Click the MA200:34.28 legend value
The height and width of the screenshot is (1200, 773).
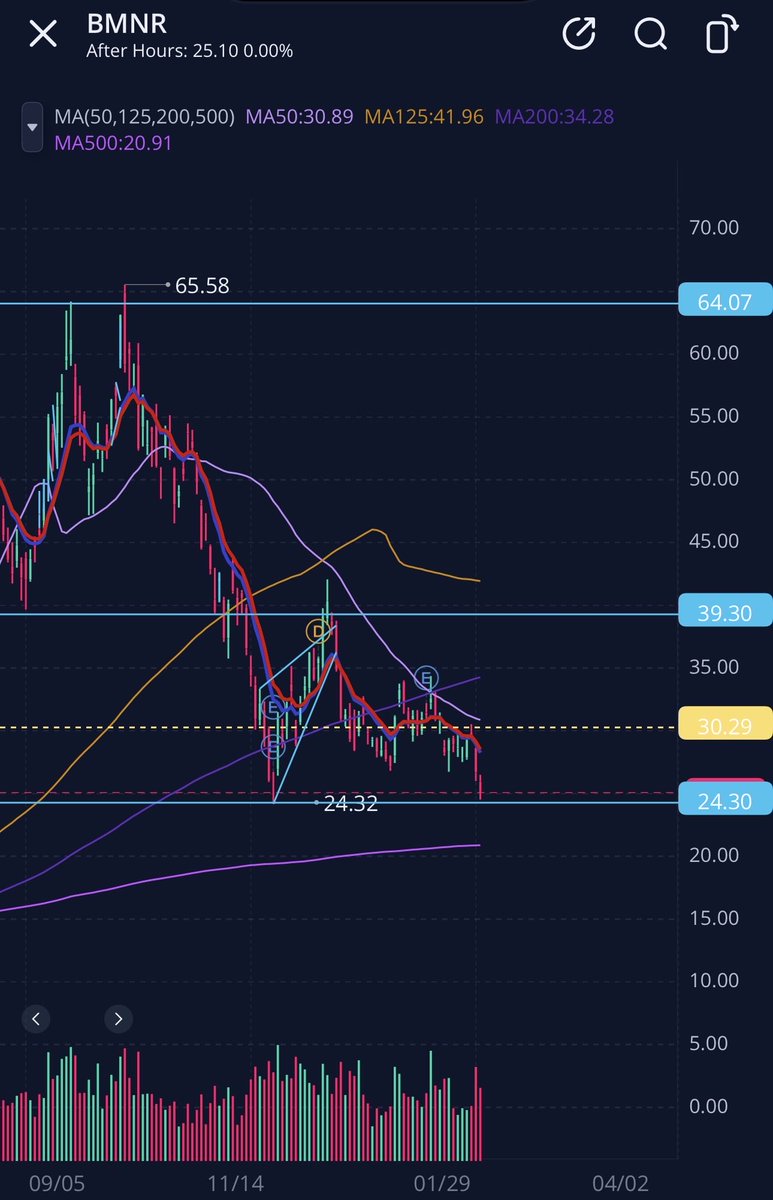pyautogui.click(x=554, y=117)
